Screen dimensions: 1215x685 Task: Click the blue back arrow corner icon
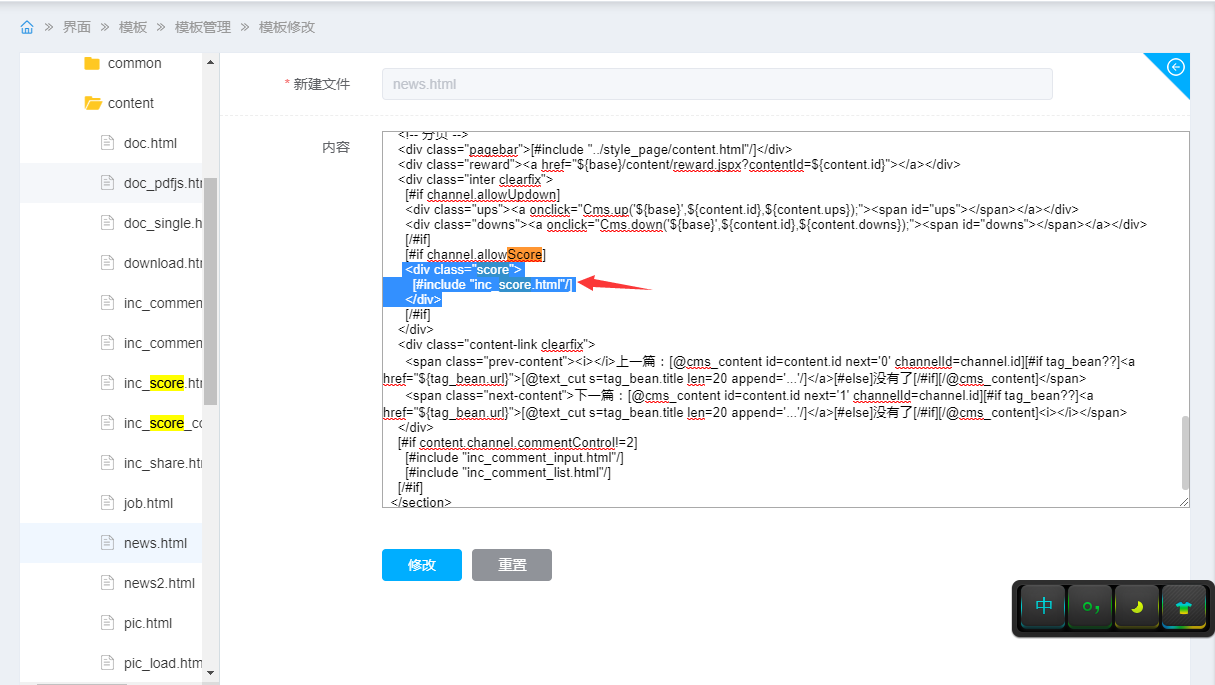click(x=1176, y=67)
